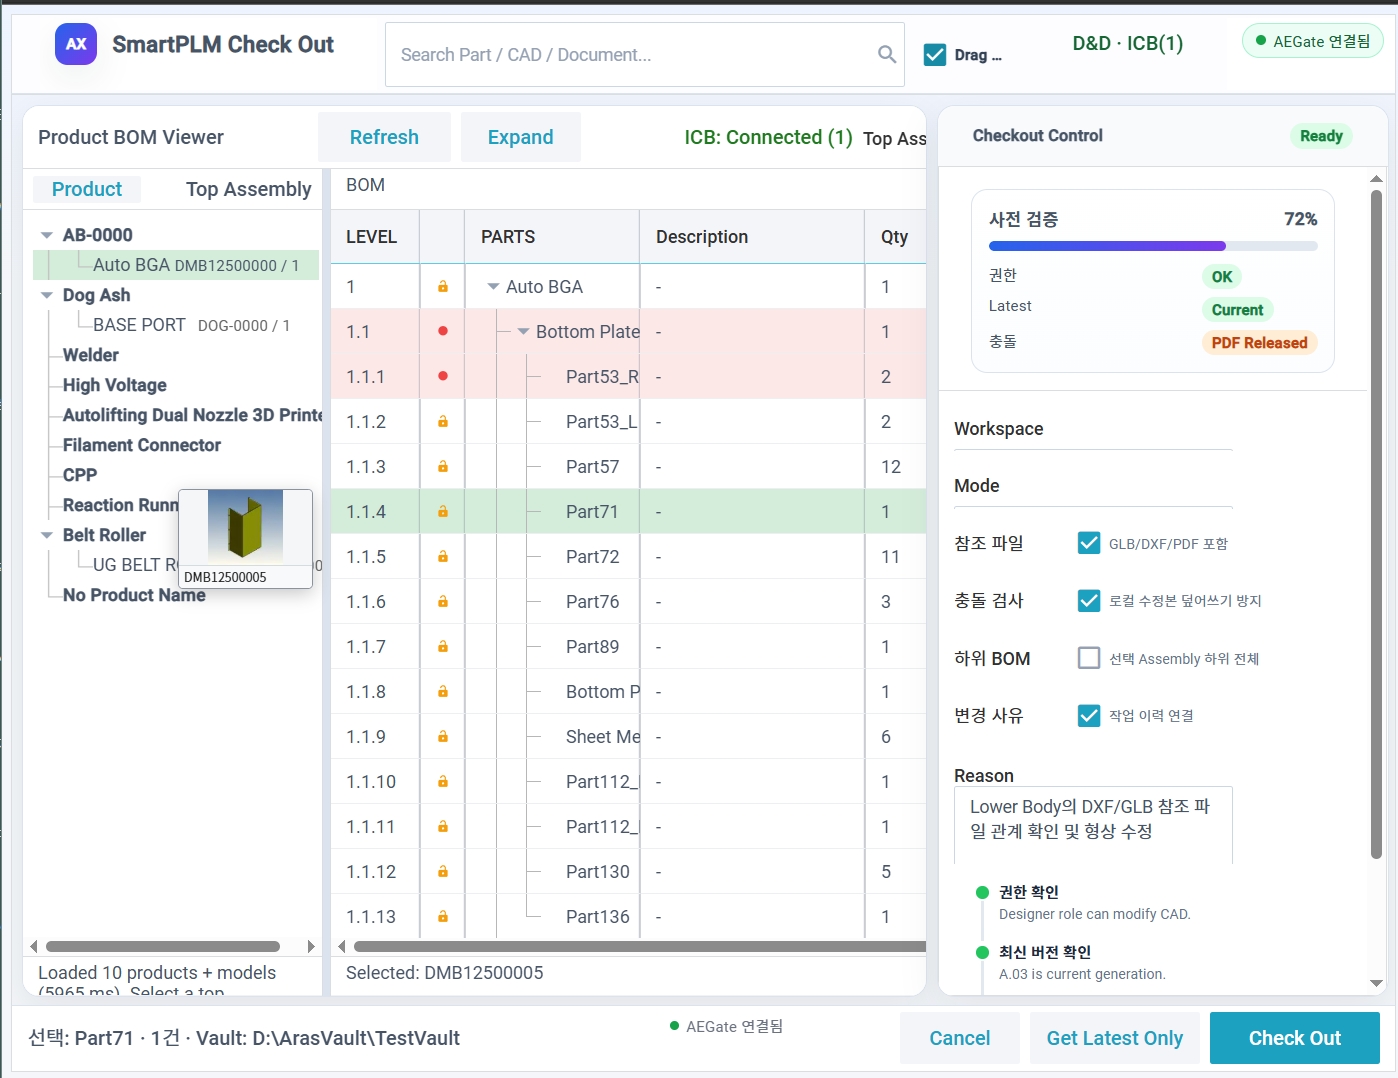
Task: Click the lock icon in Part89 row
Action: point(443,647)
